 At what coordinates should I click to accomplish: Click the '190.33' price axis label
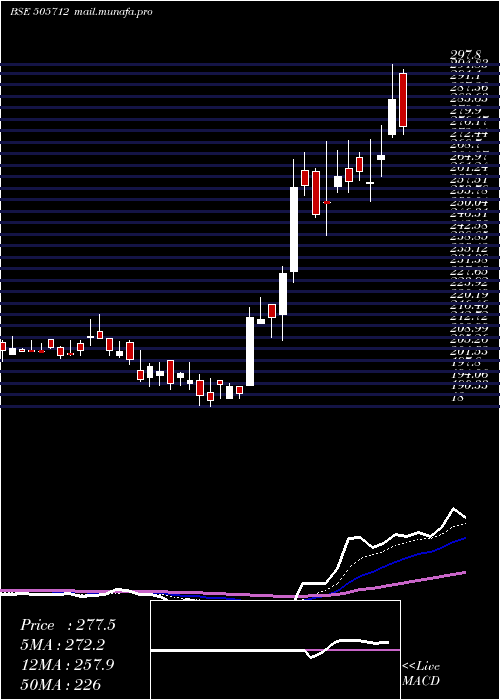pos(469,387)
